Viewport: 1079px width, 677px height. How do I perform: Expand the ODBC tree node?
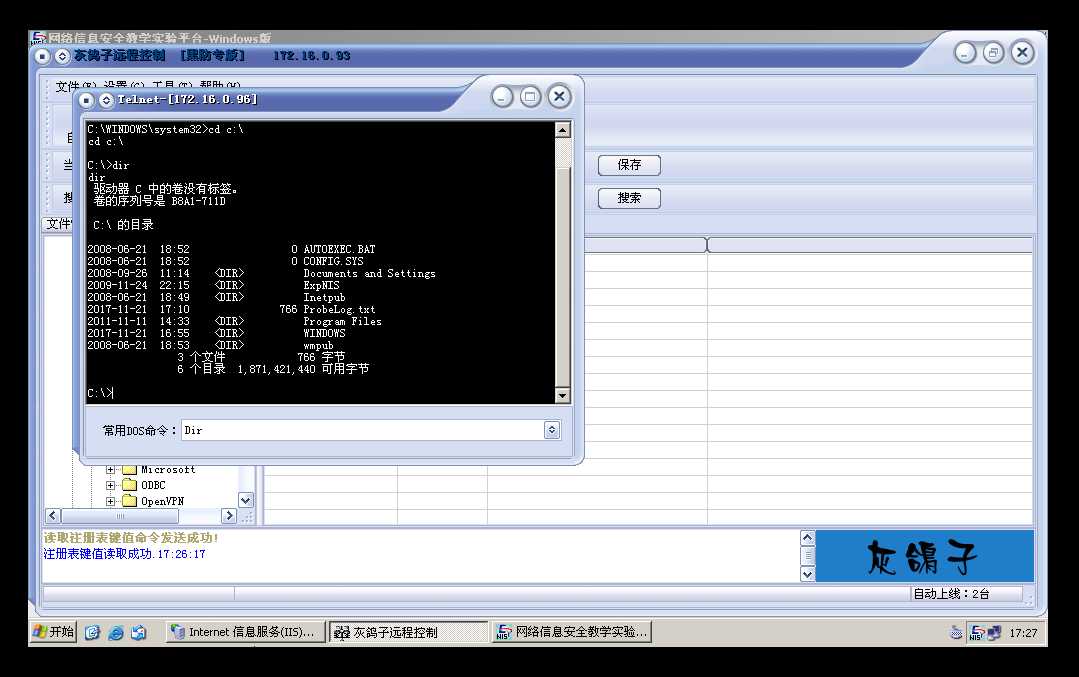pyautogui.click(x=110, y=486)
